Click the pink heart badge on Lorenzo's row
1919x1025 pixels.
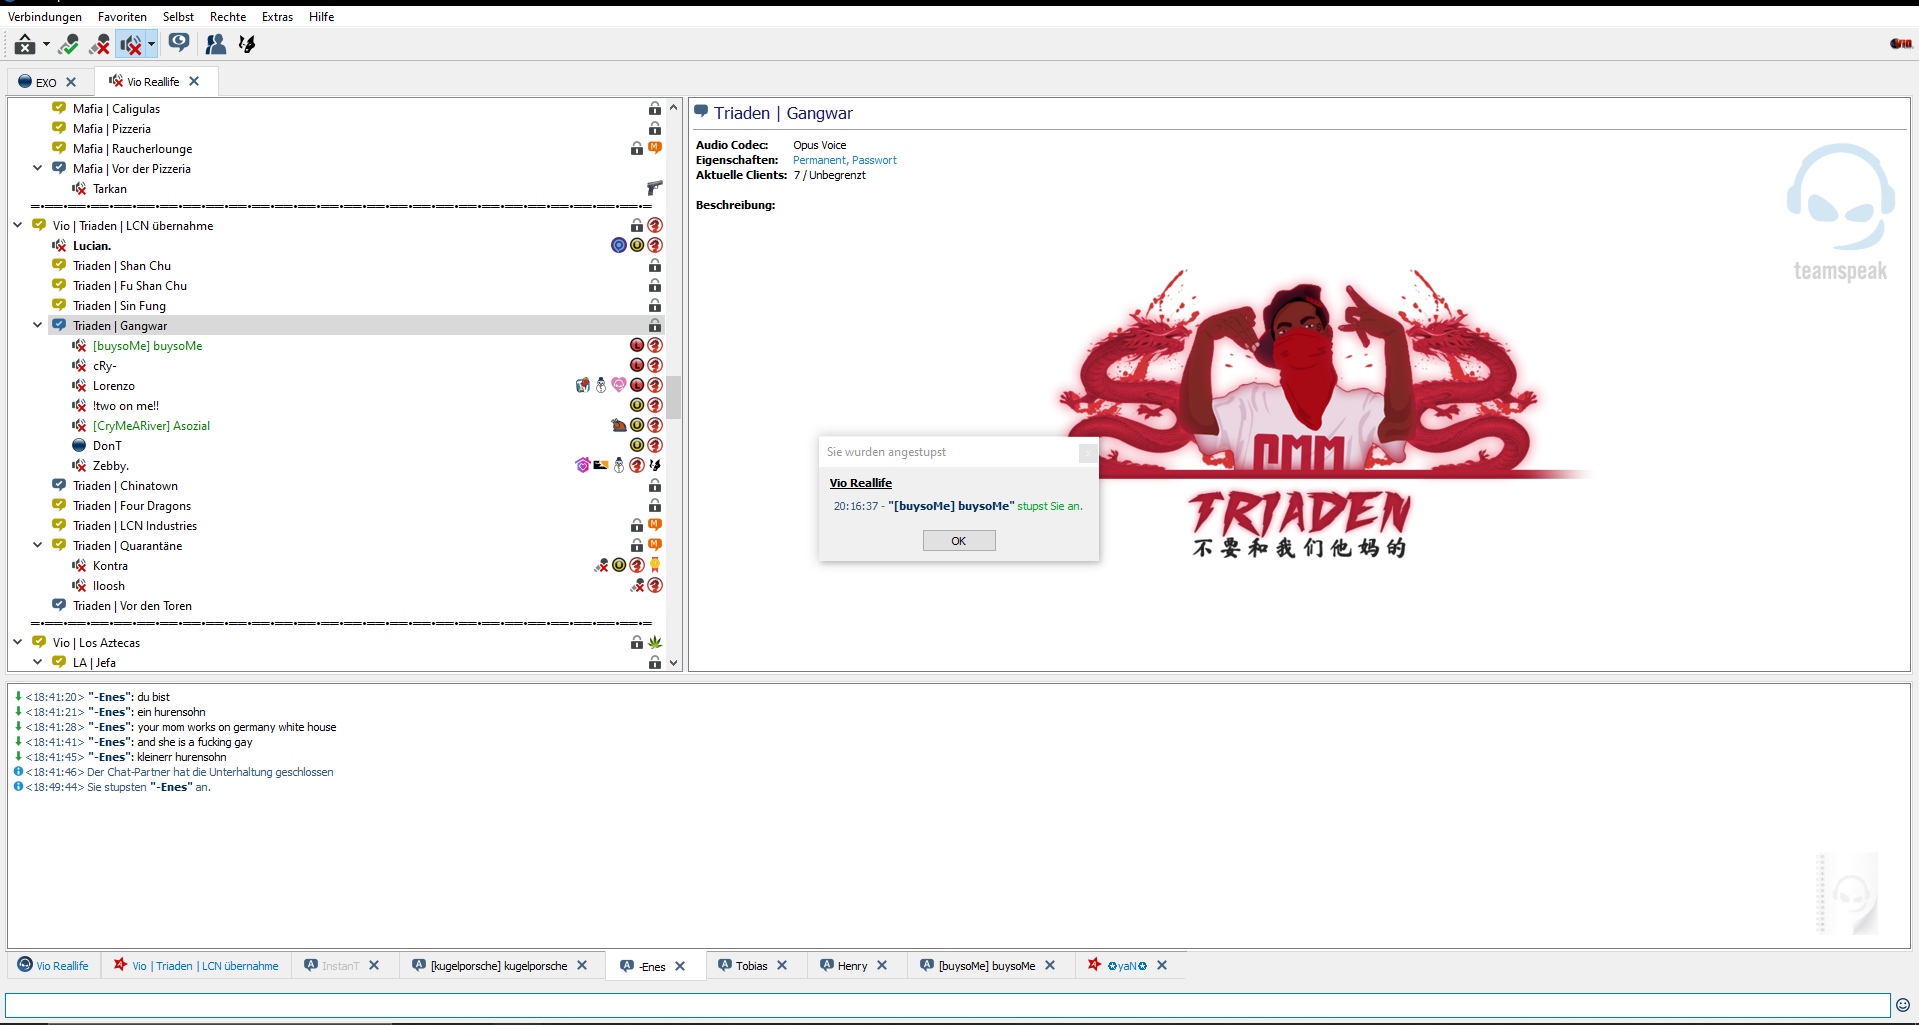coord(619,385)
